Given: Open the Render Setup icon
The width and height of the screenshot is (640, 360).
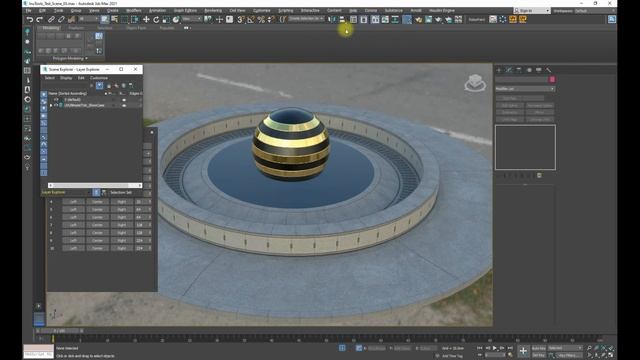Looking at the screenshot, I should (x=418, y=19).
